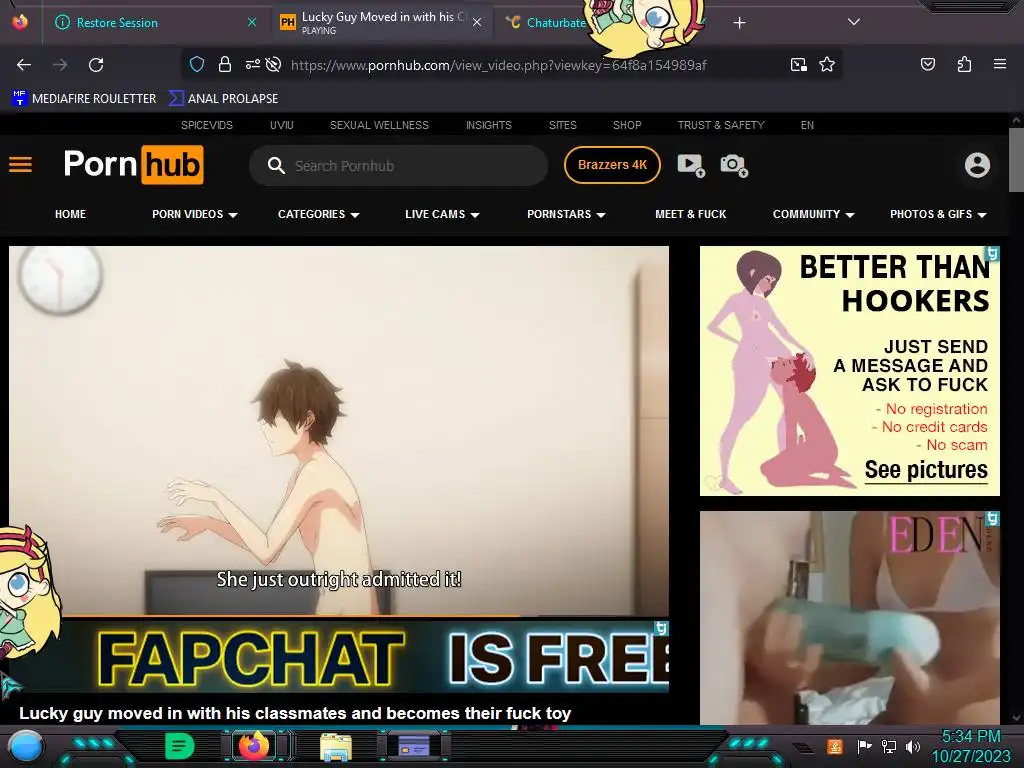The image size is (1024, 768).
Task: Open the Windows Start orb
Action: click(x=26, y=746)
